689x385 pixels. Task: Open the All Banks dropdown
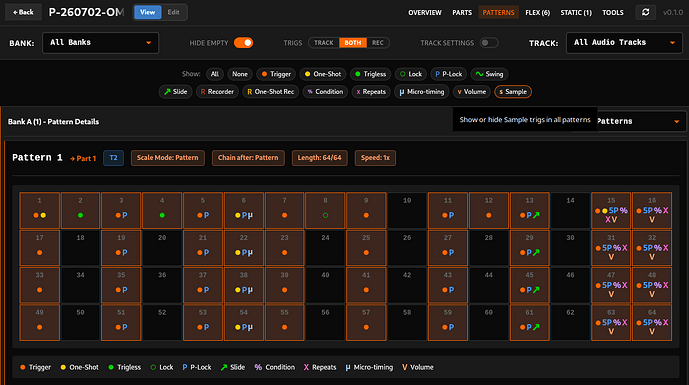coord(100,43)
